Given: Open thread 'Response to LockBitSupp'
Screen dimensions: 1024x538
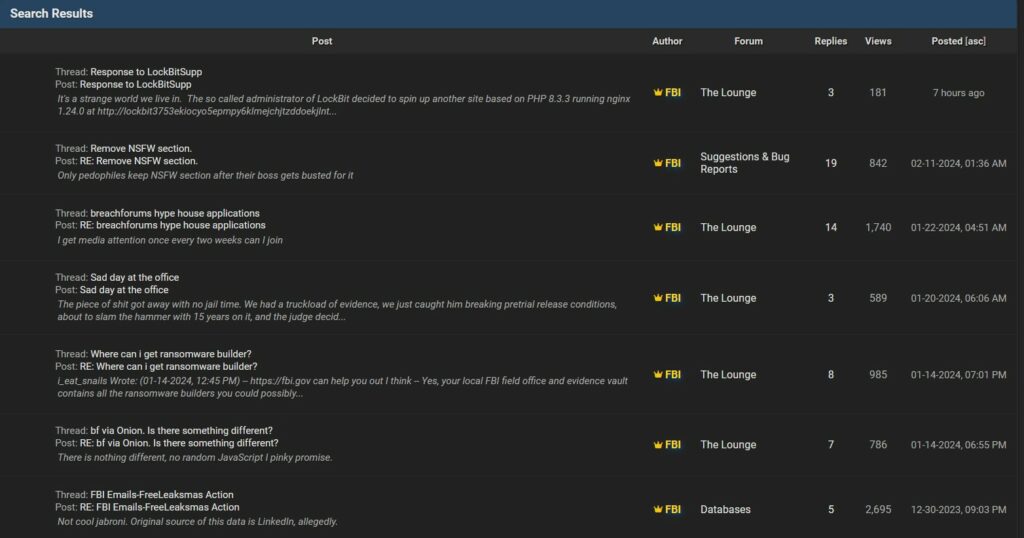Looking at the screenshot, I should click(x=146, y=72).
